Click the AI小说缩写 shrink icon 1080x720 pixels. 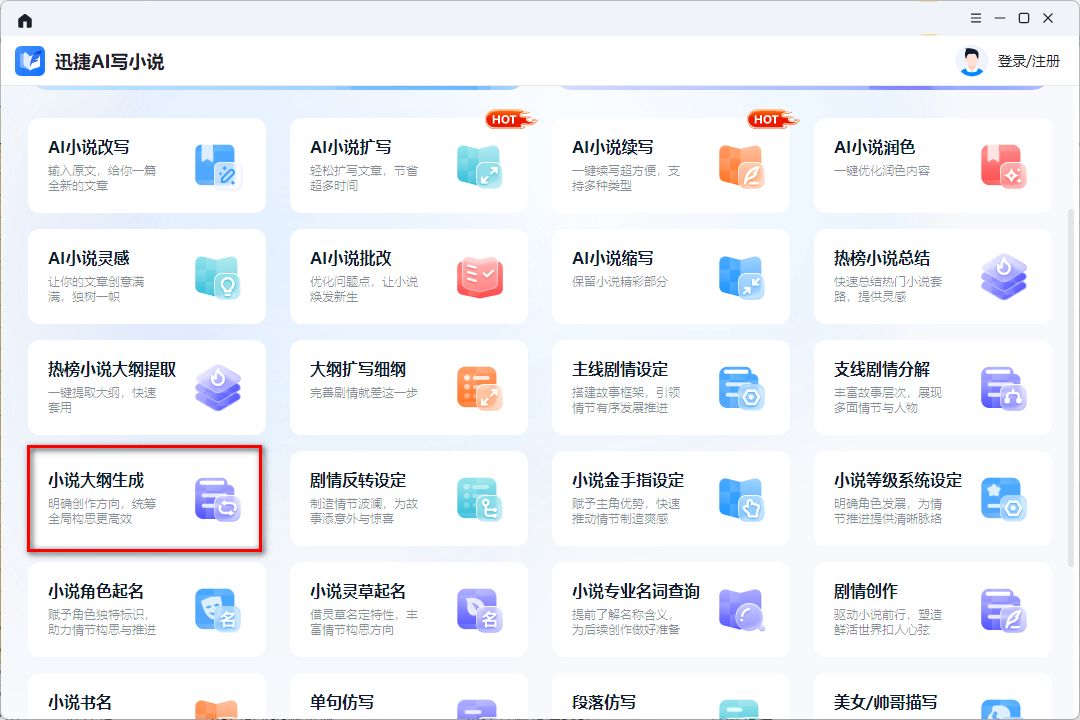pos(741,276)
